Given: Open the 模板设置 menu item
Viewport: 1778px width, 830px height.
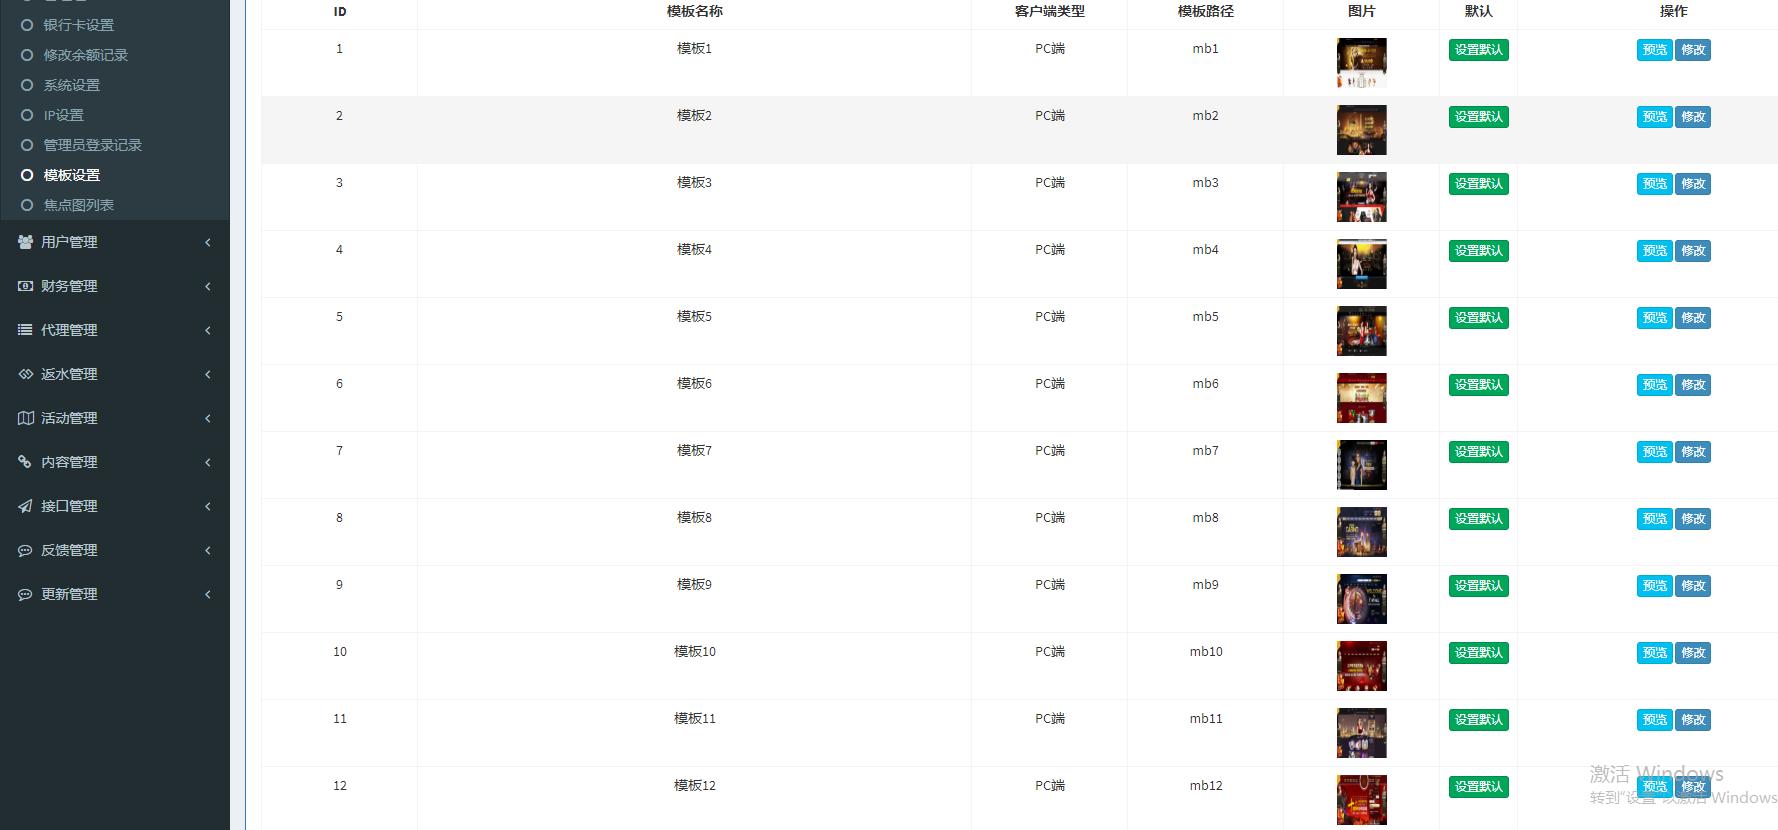Looking at the screenshot, I should [71, 175].
